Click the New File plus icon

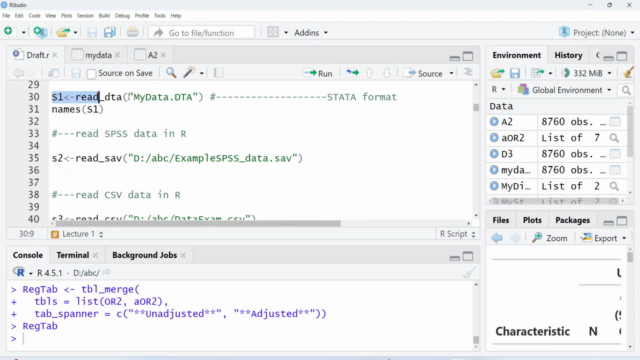(x=8, y=31)
